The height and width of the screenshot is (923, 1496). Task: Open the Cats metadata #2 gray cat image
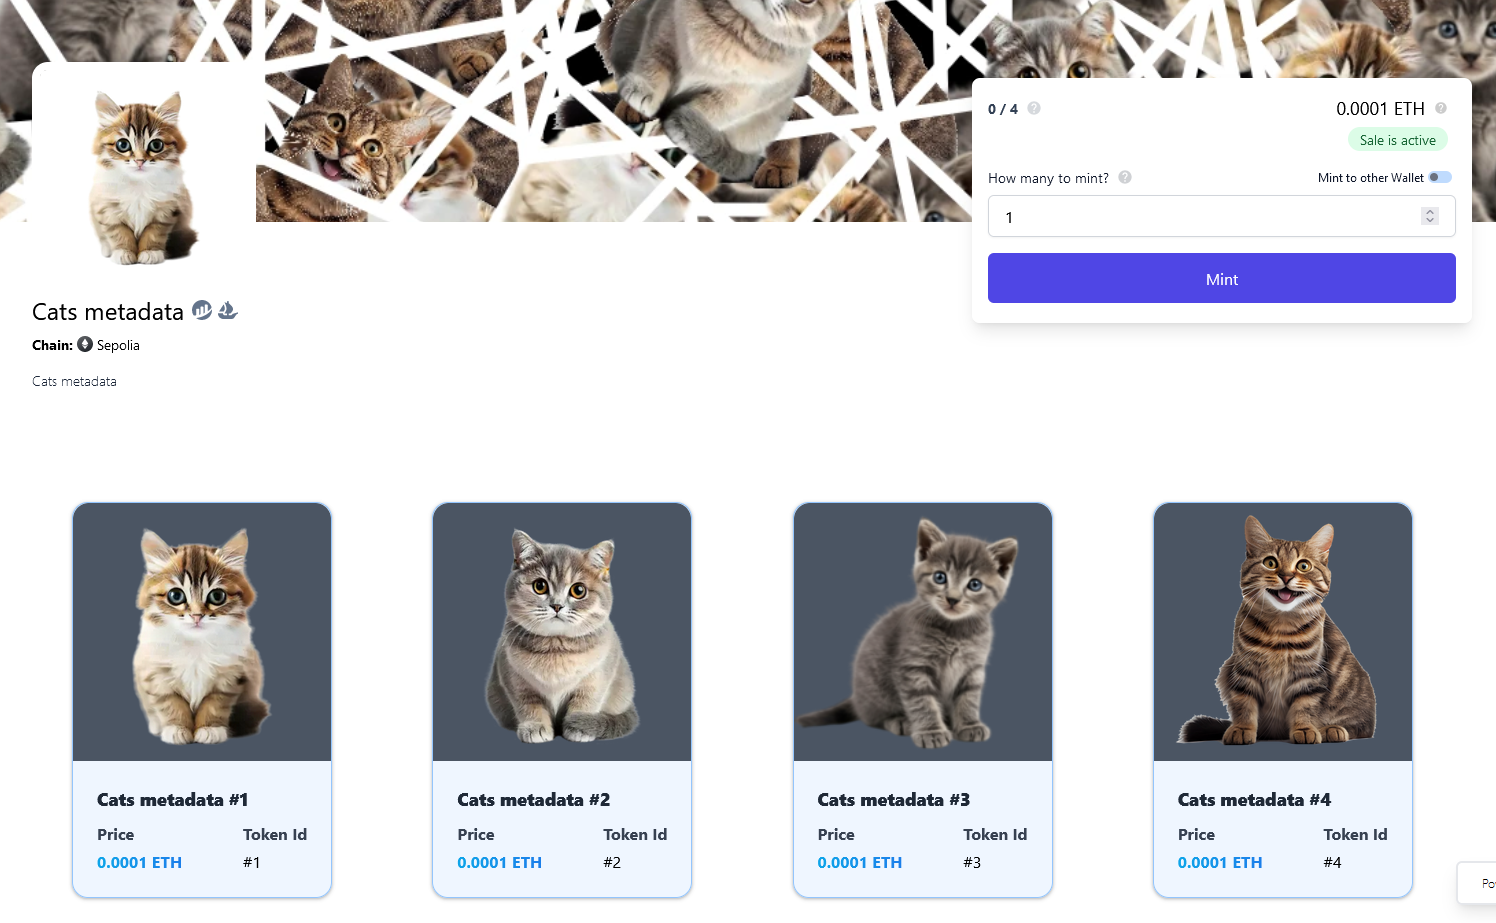click(x=562, y=632)
